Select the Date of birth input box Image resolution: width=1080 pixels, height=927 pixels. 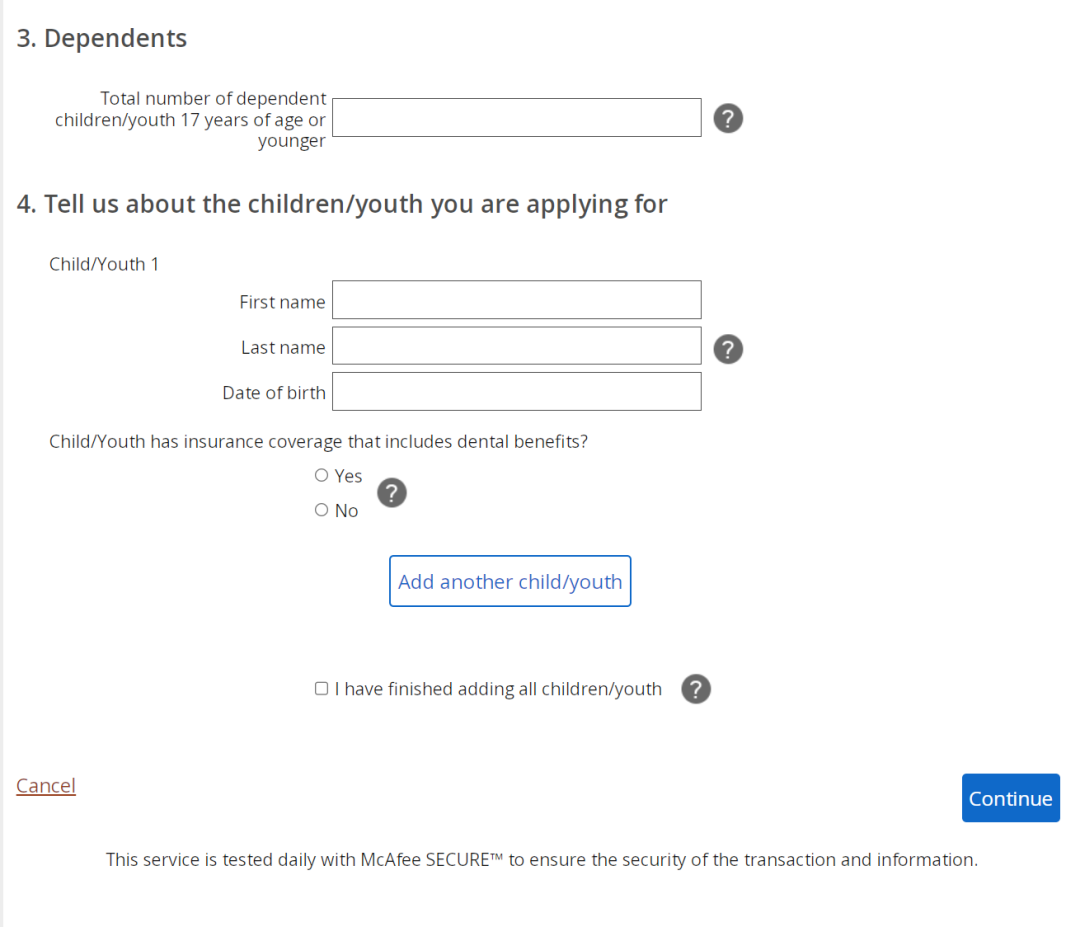pyautogui.click(x=517, y=391)
